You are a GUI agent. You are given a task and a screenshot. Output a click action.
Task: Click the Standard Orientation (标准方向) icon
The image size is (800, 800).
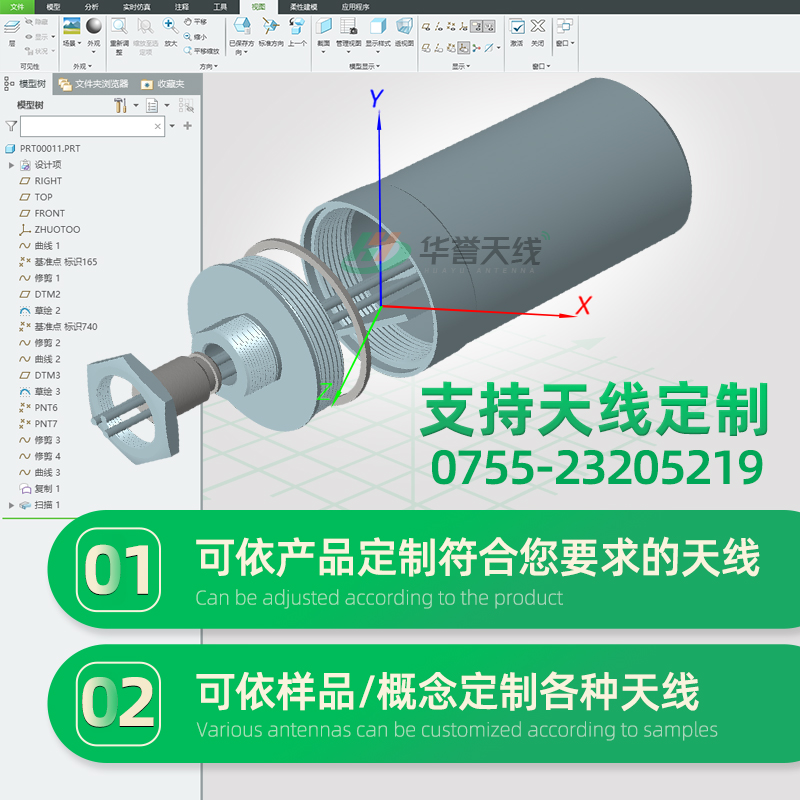(270, 25)
